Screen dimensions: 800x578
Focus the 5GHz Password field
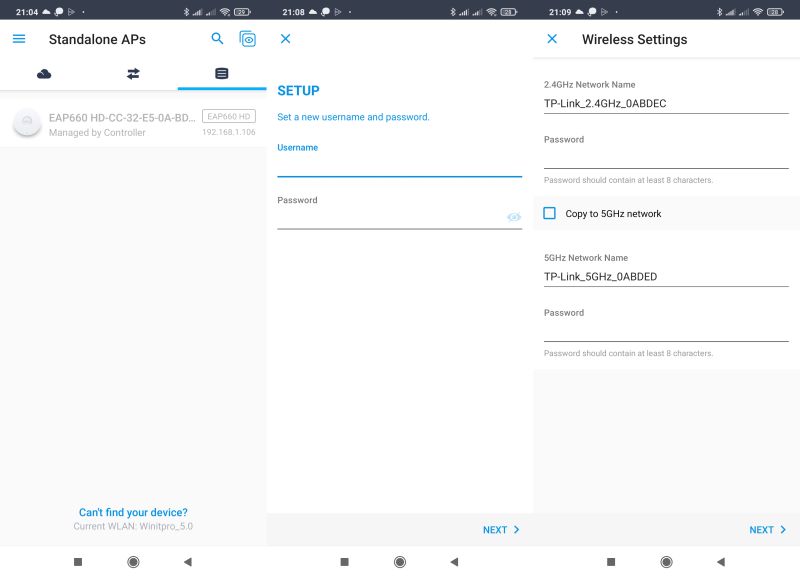[x=666, y=332]
